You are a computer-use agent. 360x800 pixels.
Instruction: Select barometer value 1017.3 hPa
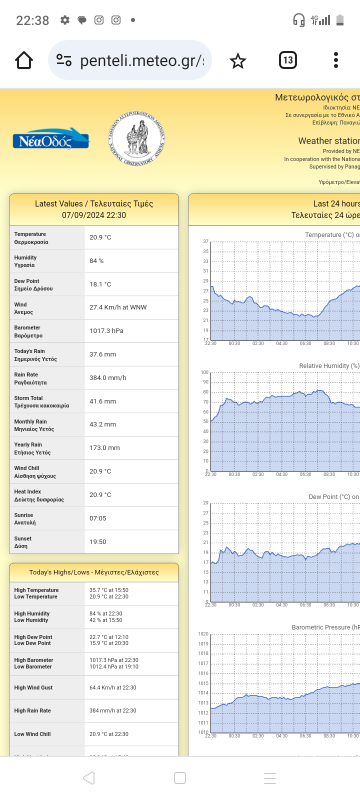click(107, 331)
